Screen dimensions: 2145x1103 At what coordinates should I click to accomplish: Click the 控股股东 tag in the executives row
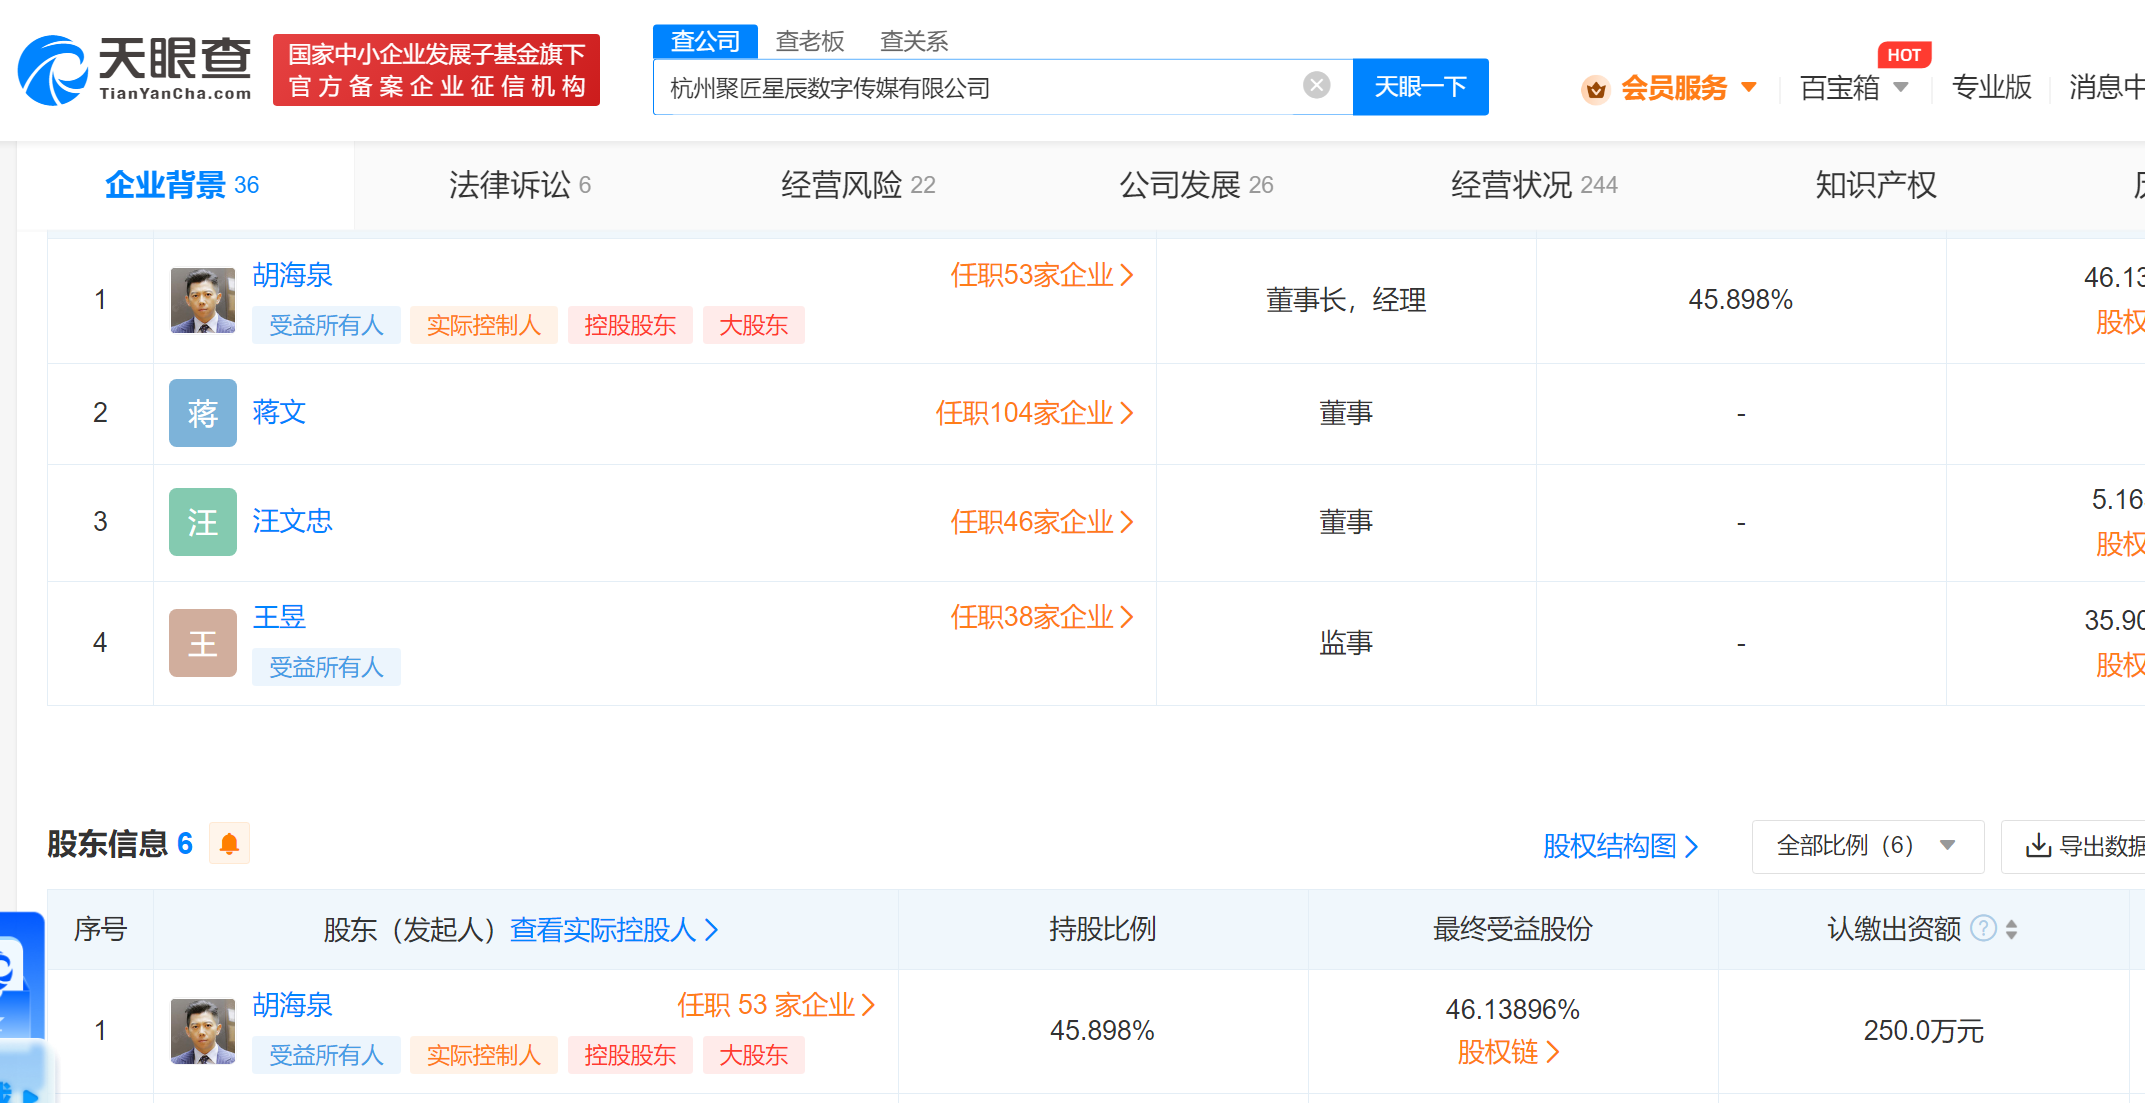tap(630, 325)
